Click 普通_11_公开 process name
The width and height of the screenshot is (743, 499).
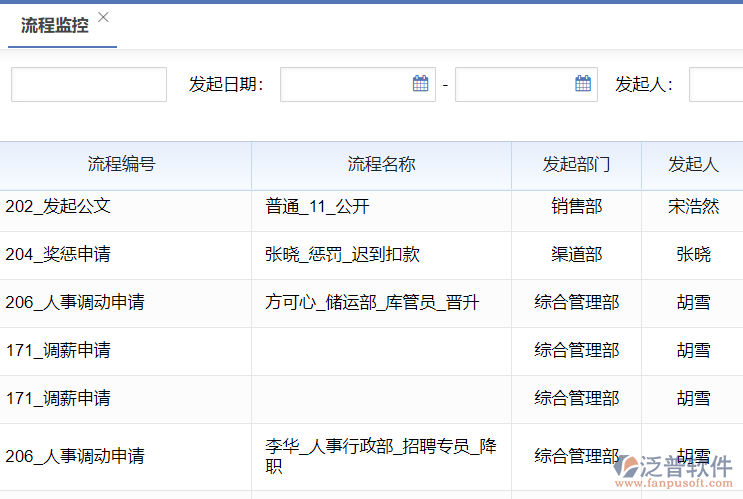click(x=317, y=207)
